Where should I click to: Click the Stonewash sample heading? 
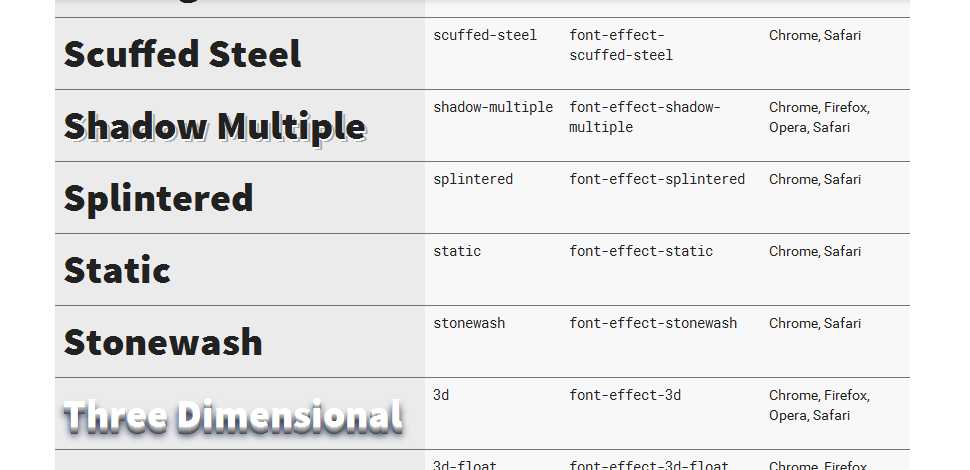point(163,342)
